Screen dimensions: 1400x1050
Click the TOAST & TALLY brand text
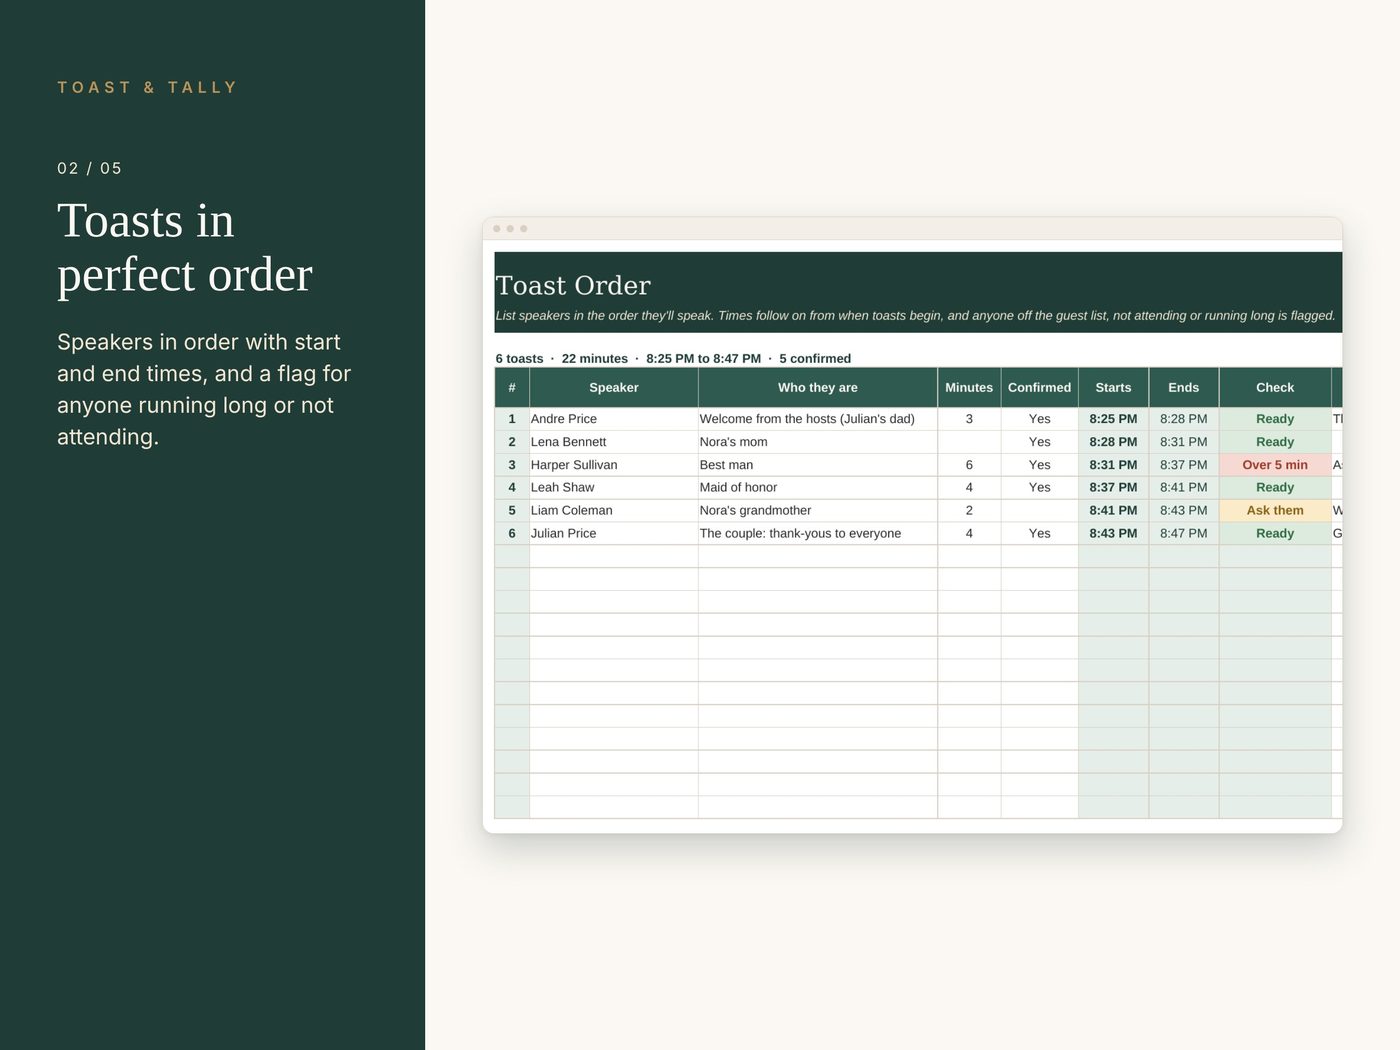147,87
